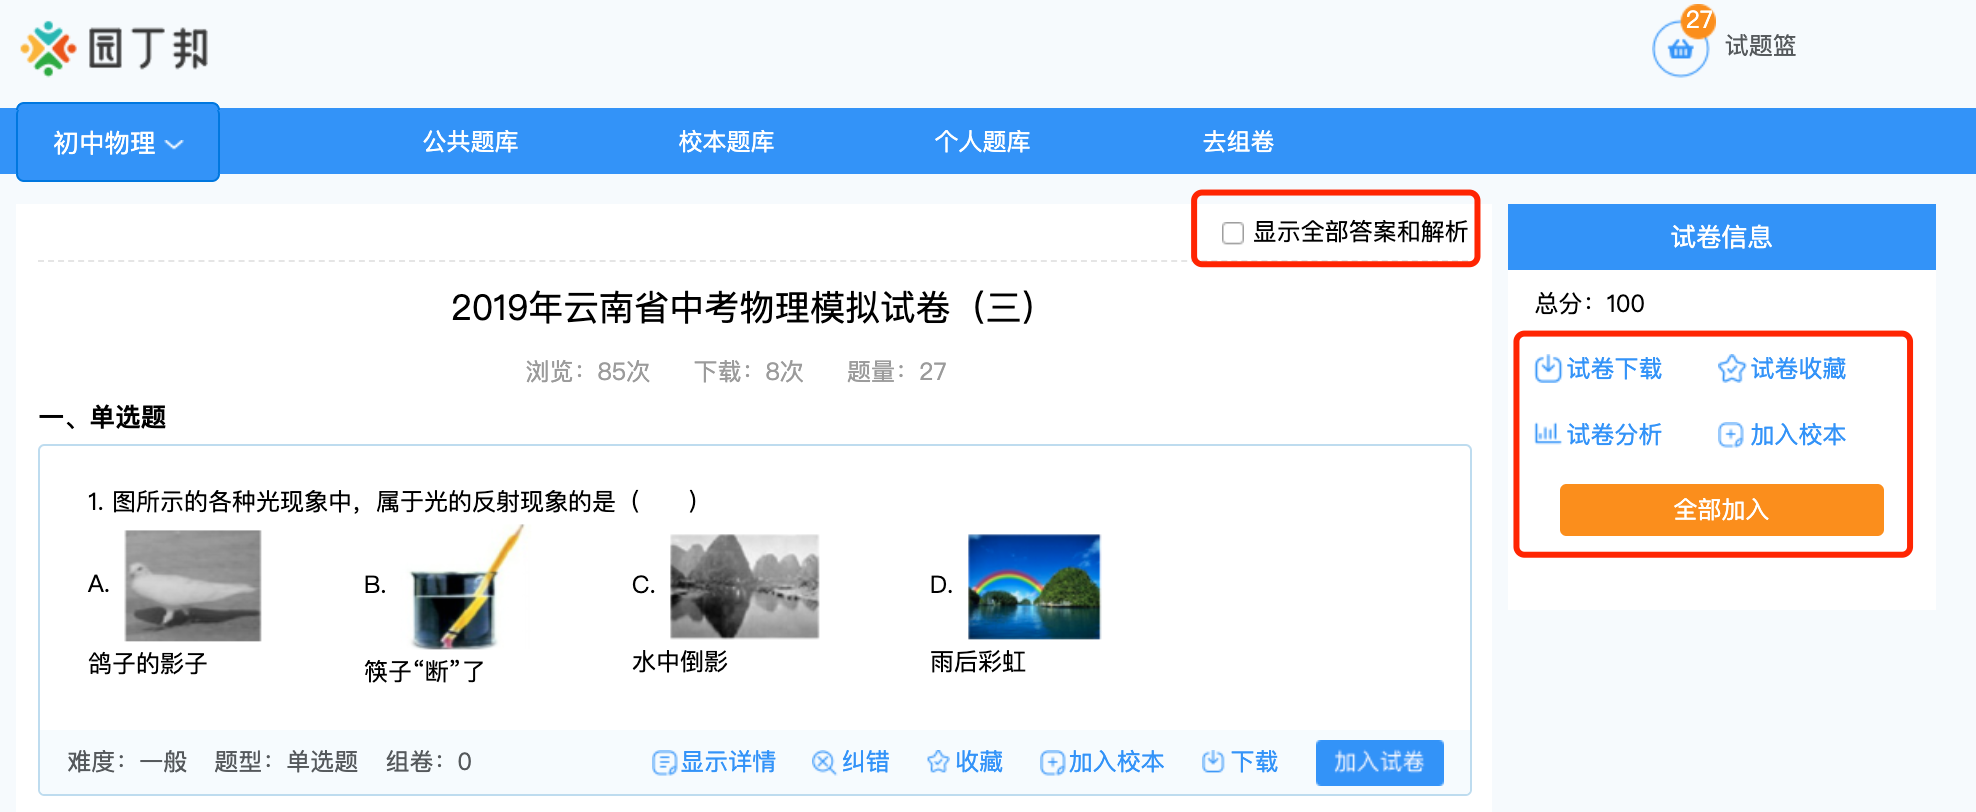Click the 下载 icon for question 1
Viewport: 1976px width, 812px height.
coord(1212,762)
